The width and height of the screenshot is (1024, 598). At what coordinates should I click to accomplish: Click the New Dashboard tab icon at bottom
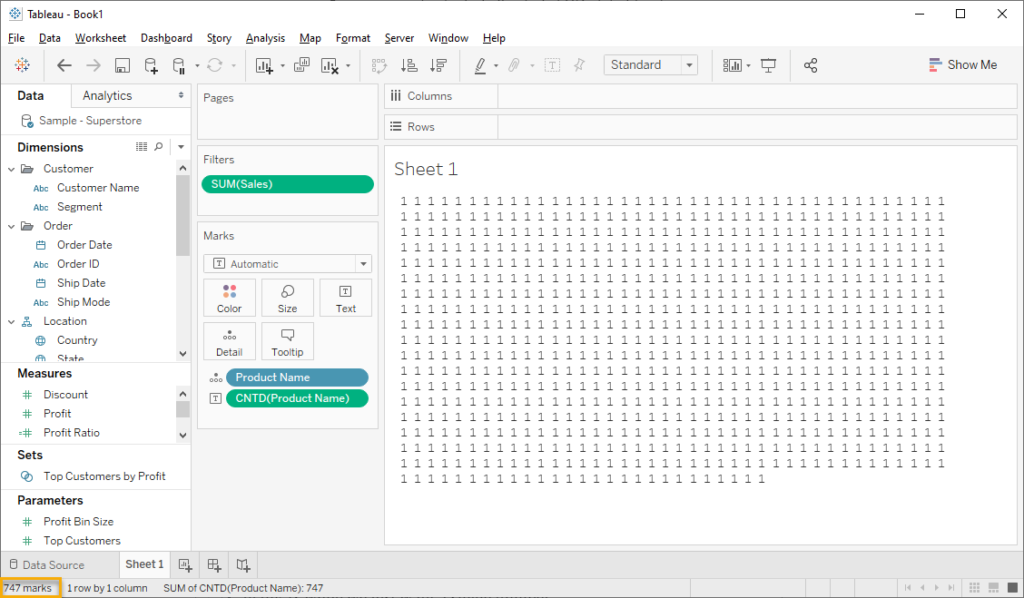click(214, 565)
